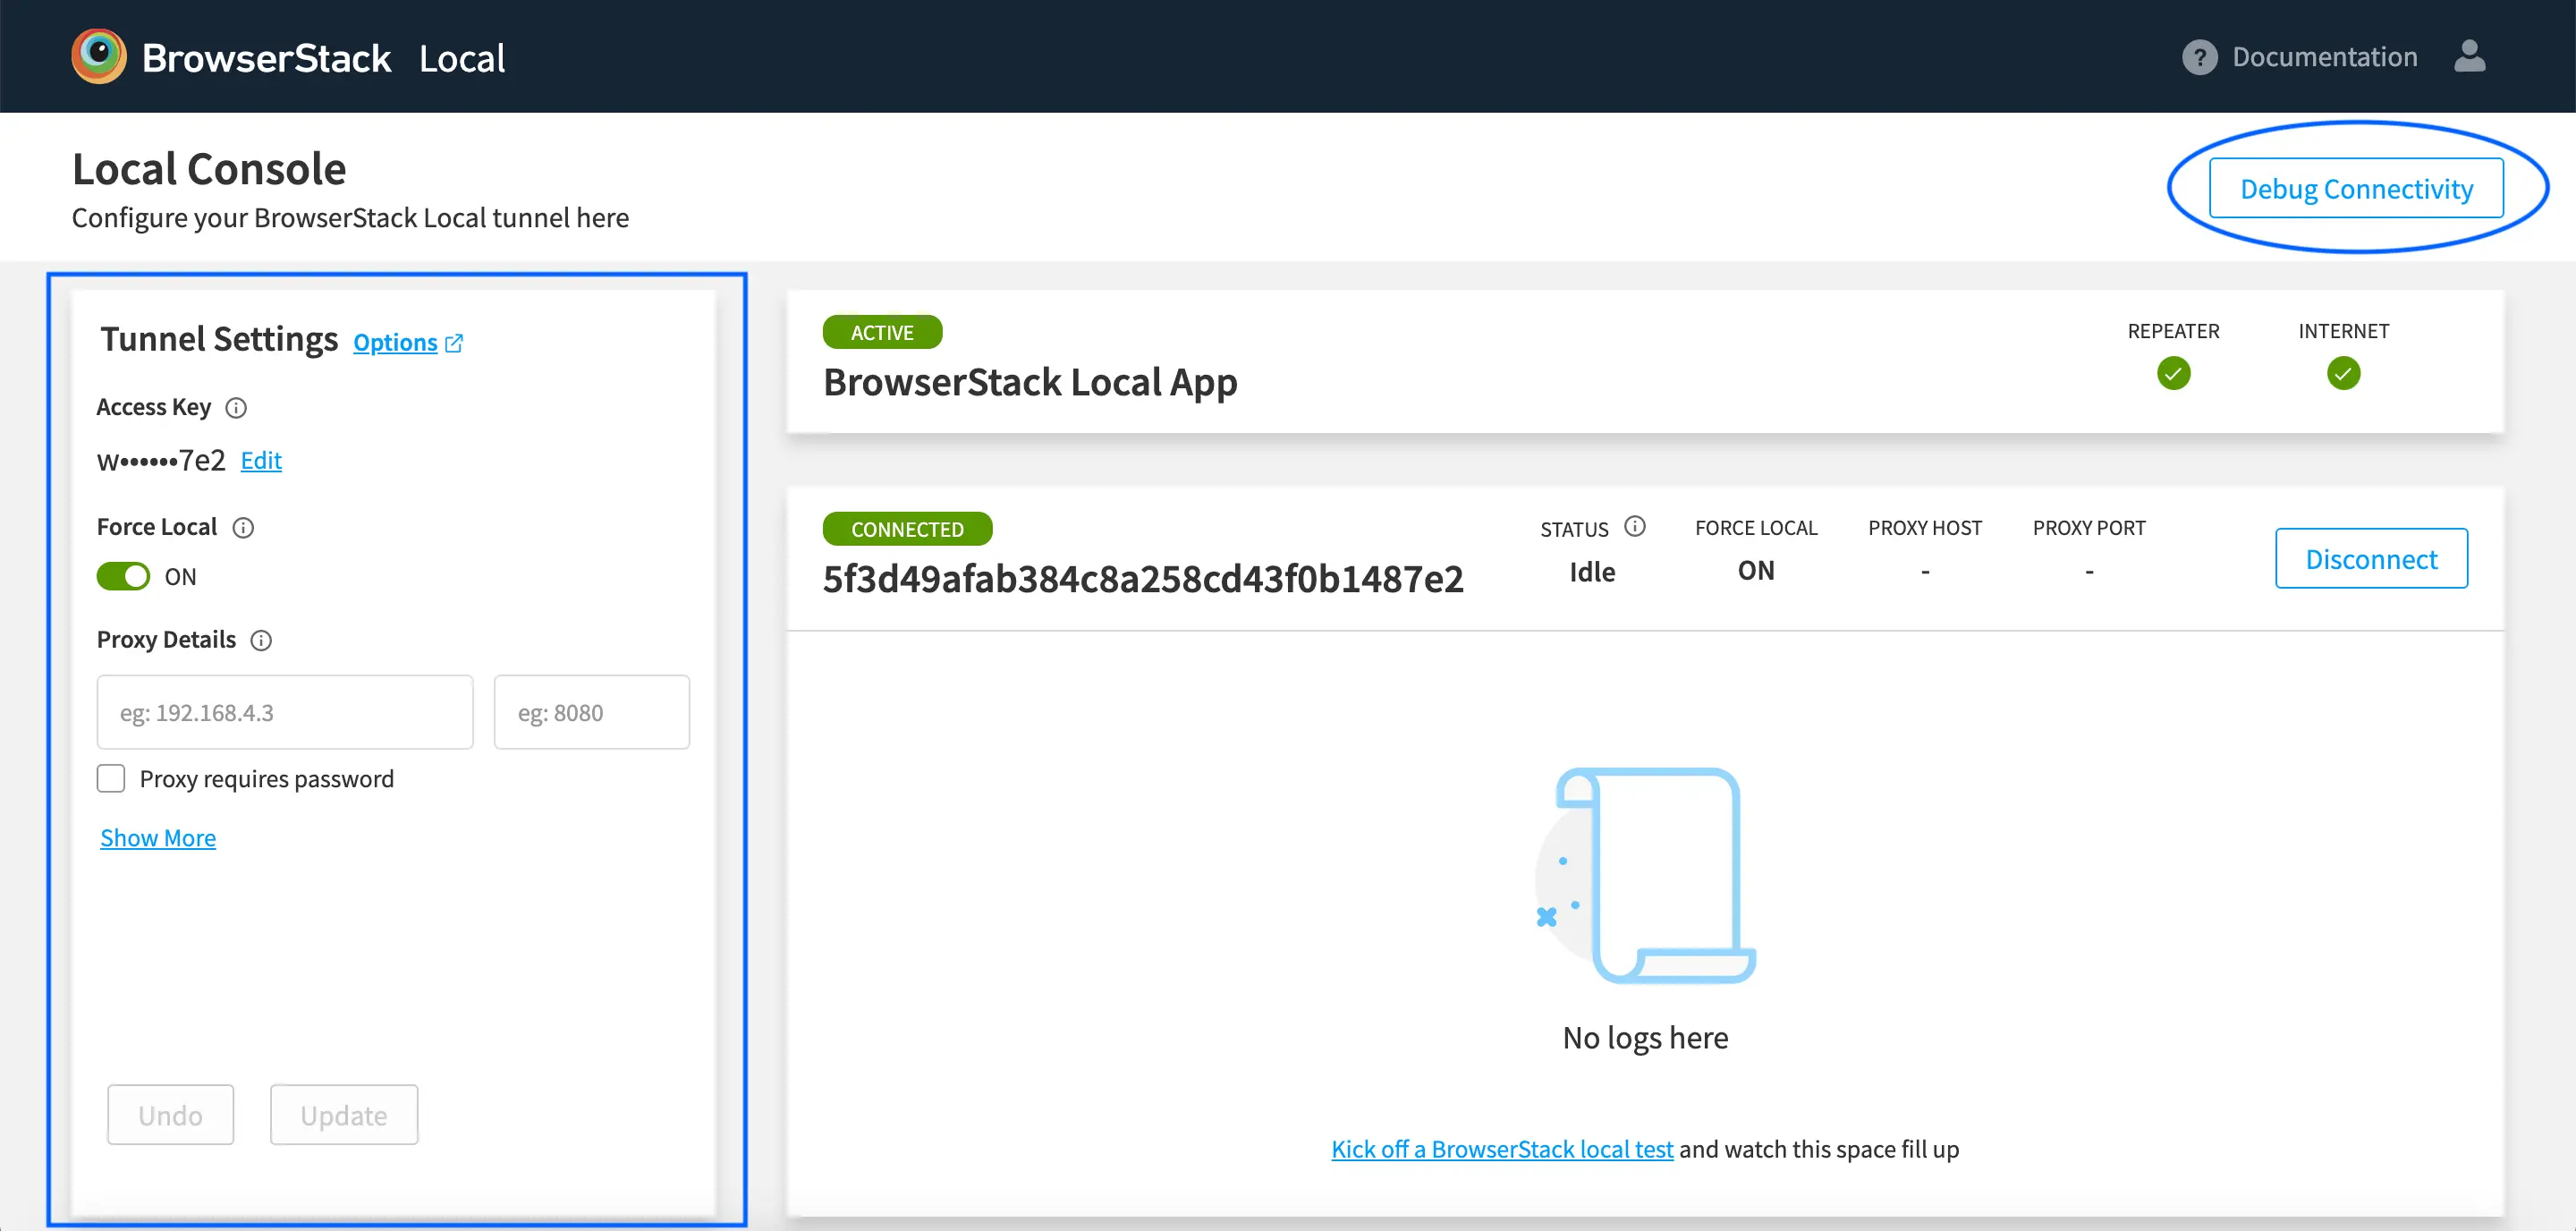Click the Internet green checkmark status icon
2576x1231 pixels.
[2343, 374]
